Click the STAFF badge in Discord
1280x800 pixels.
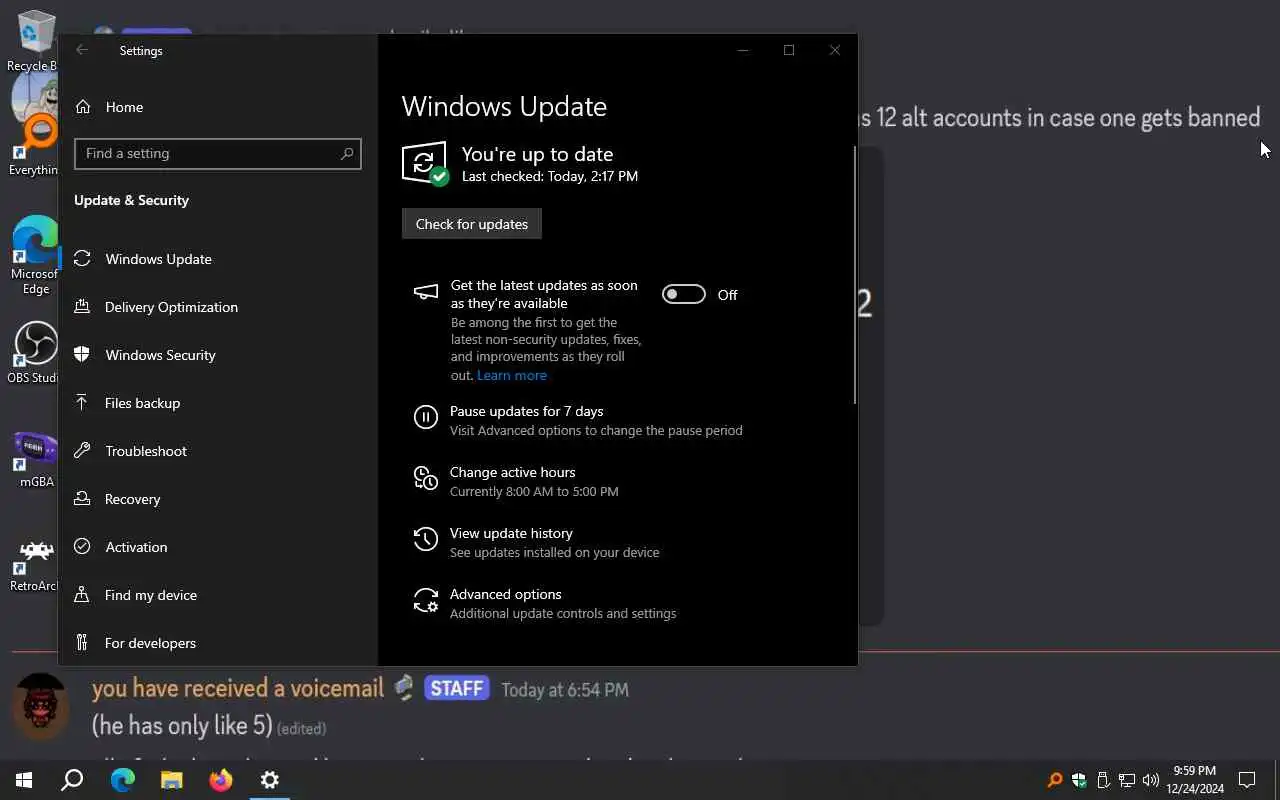click(x=457, y=688)
